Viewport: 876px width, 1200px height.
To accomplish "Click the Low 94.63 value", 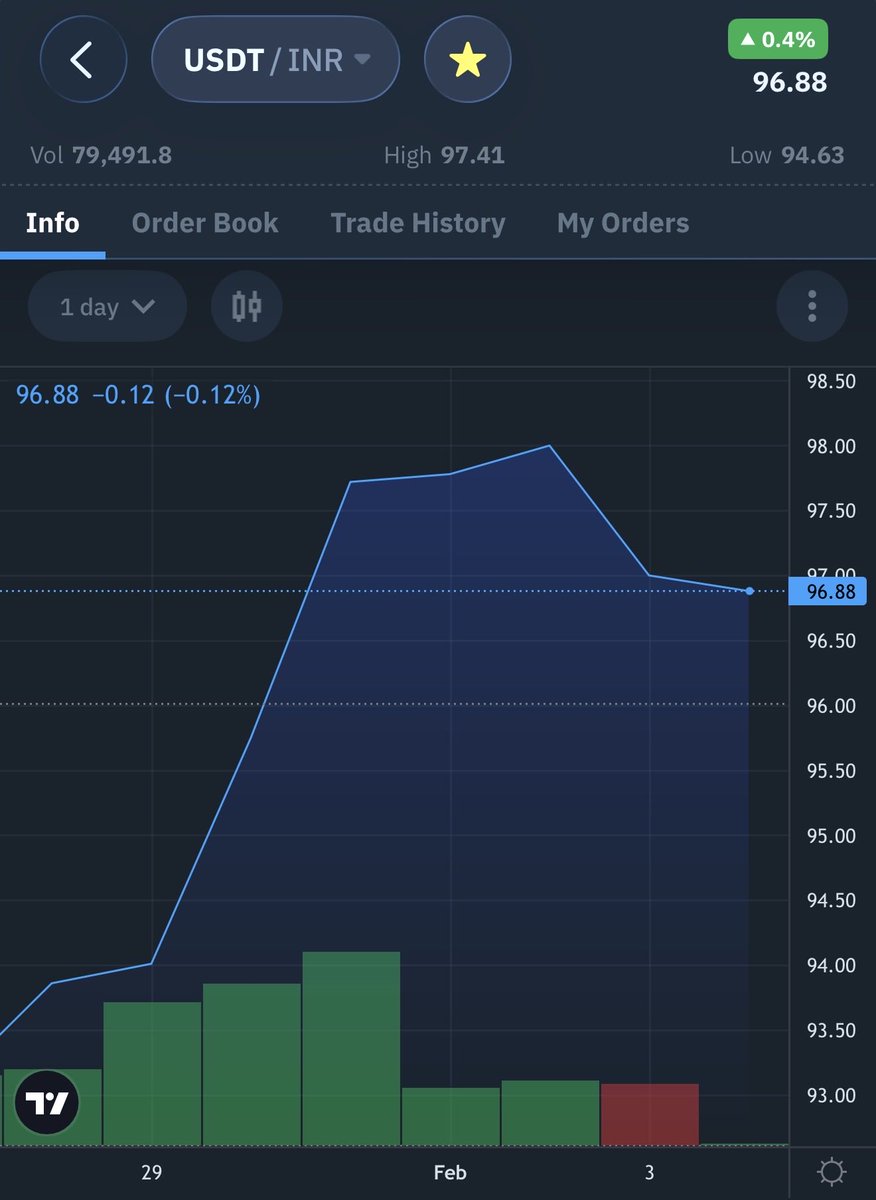I will (787, 155).
